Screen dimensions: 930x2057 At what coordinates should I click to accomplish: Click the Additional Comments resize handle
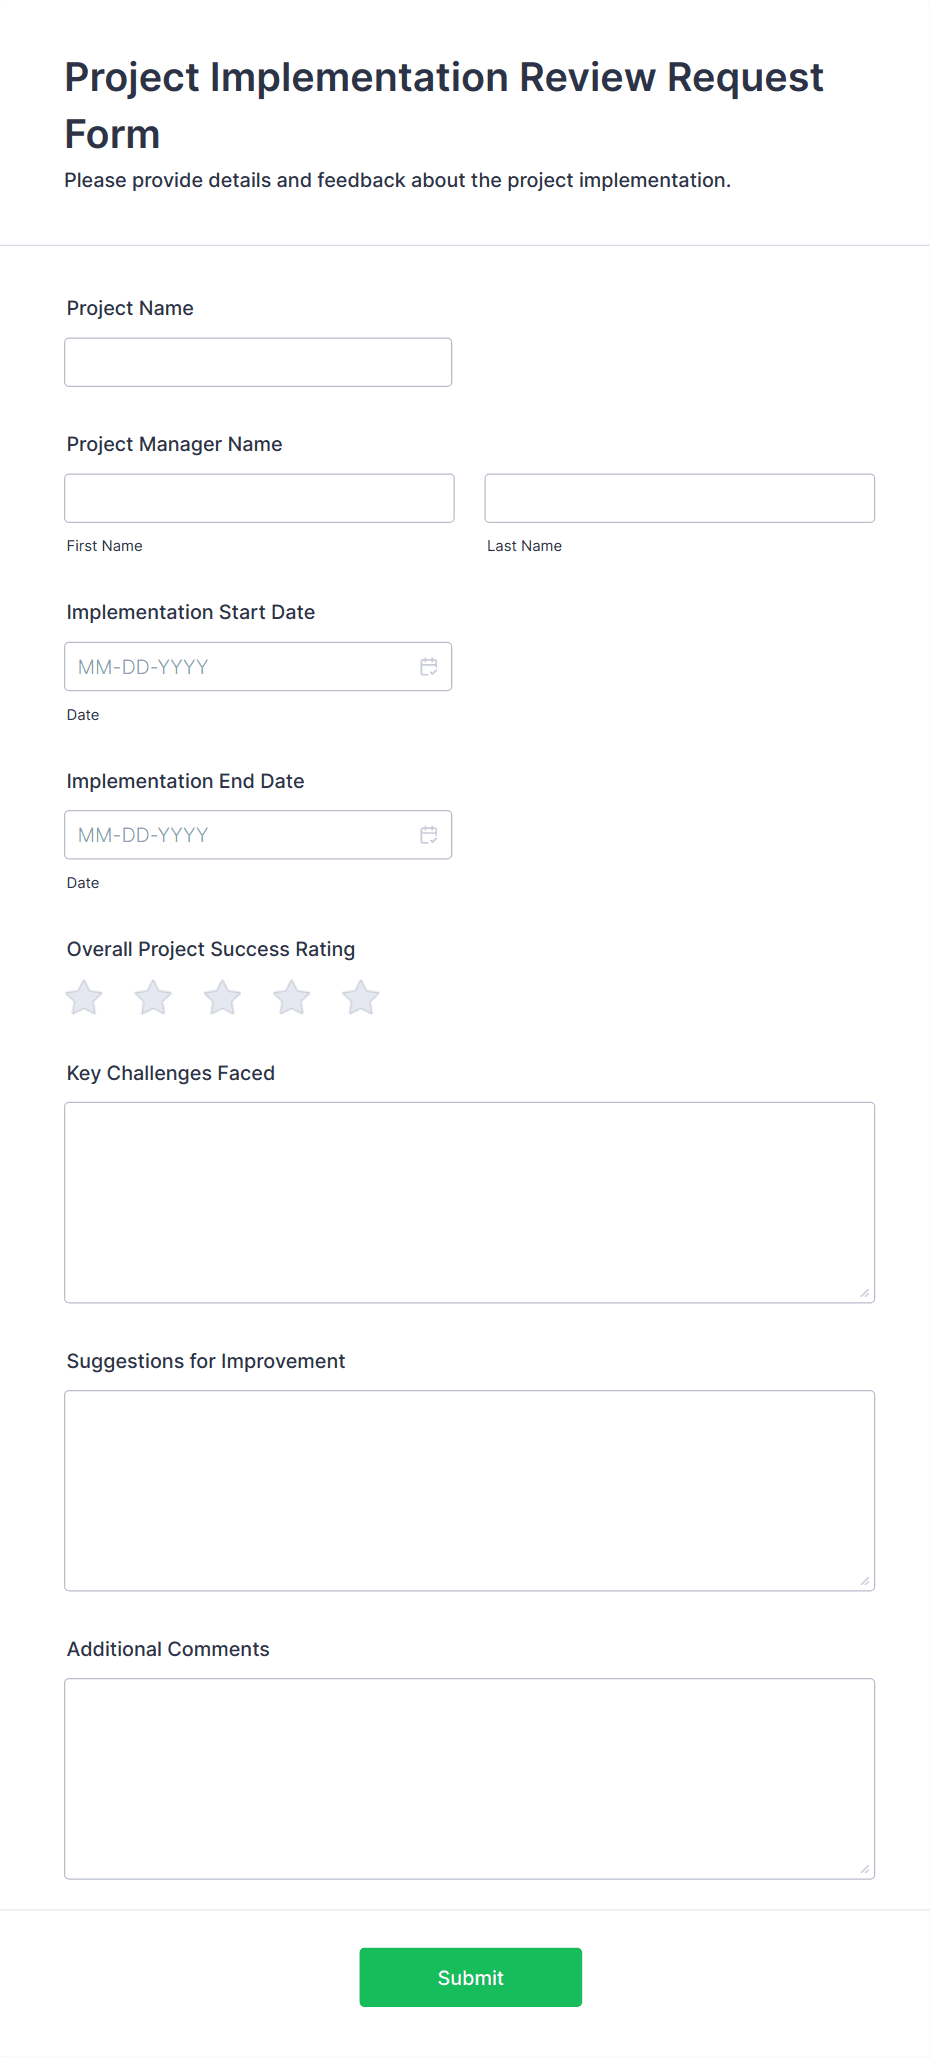[864, 1869]
